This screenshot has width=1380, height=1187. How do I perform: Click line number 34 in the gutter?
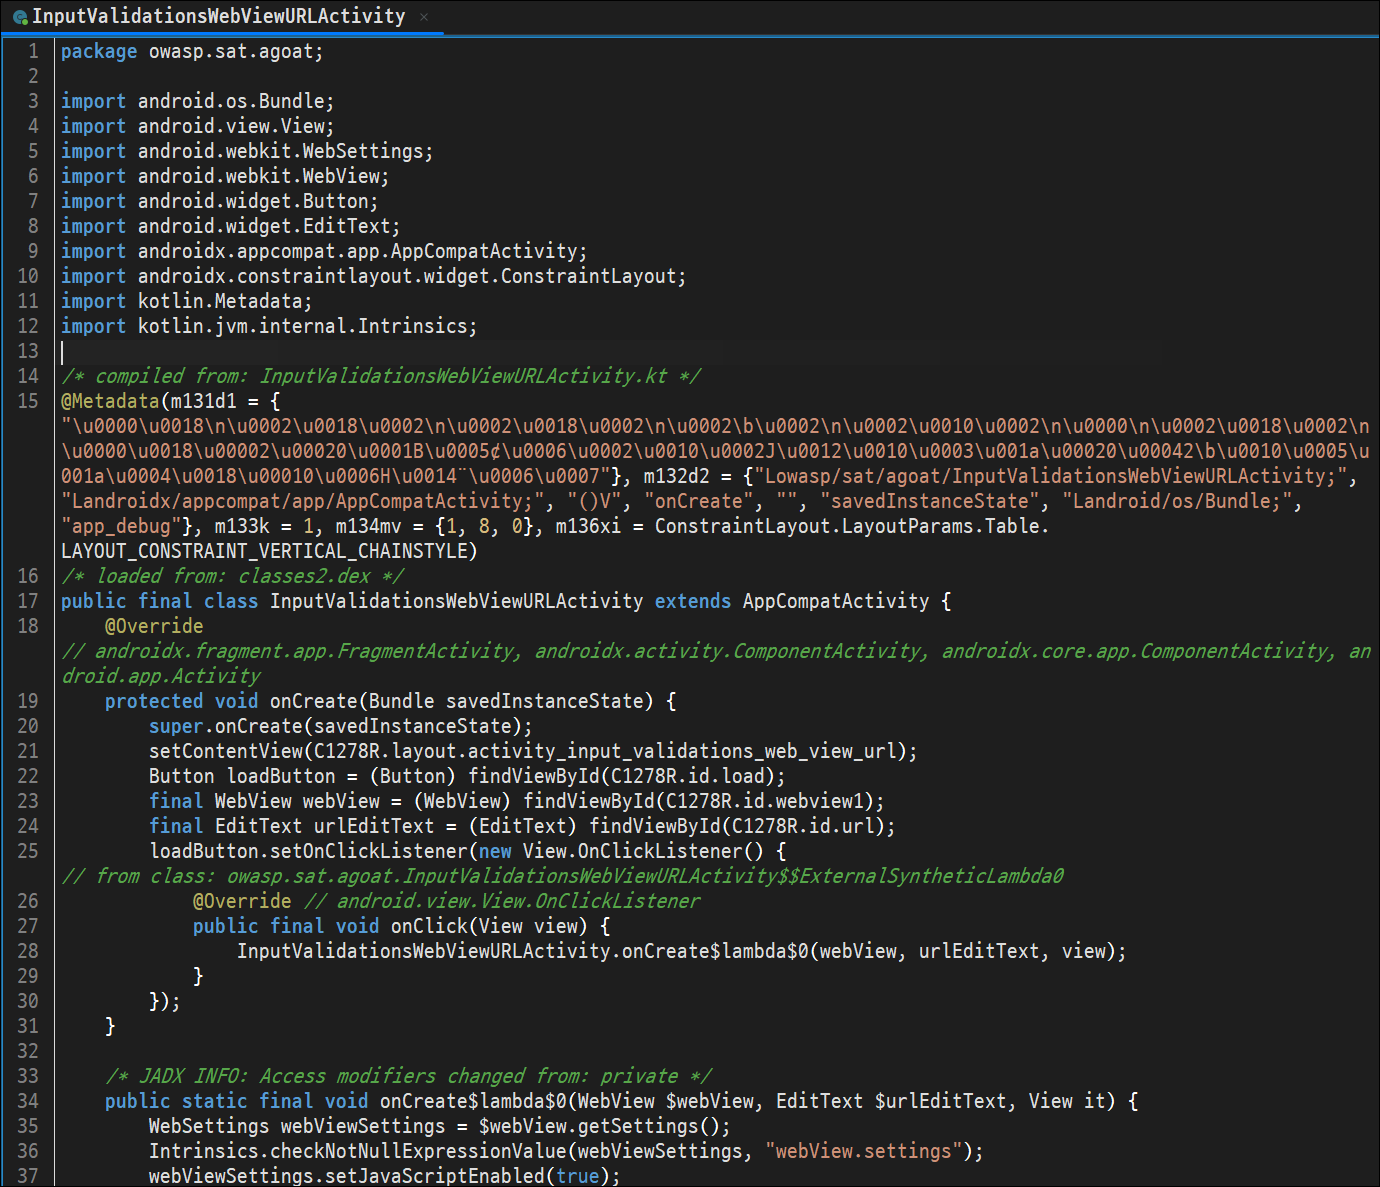click(28, 1101)
